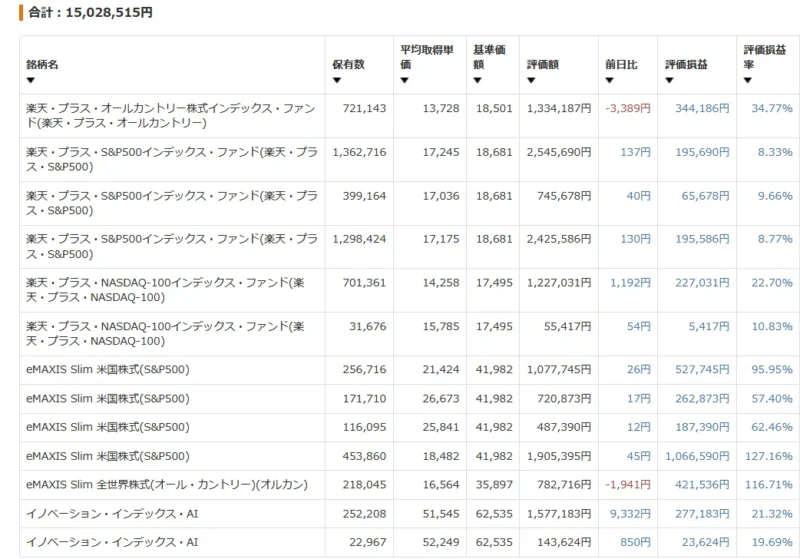The image size is (800, 559).
Task: Click the -3,389円 daily change value
Action: pyautogui.click(x=628, y=109)
